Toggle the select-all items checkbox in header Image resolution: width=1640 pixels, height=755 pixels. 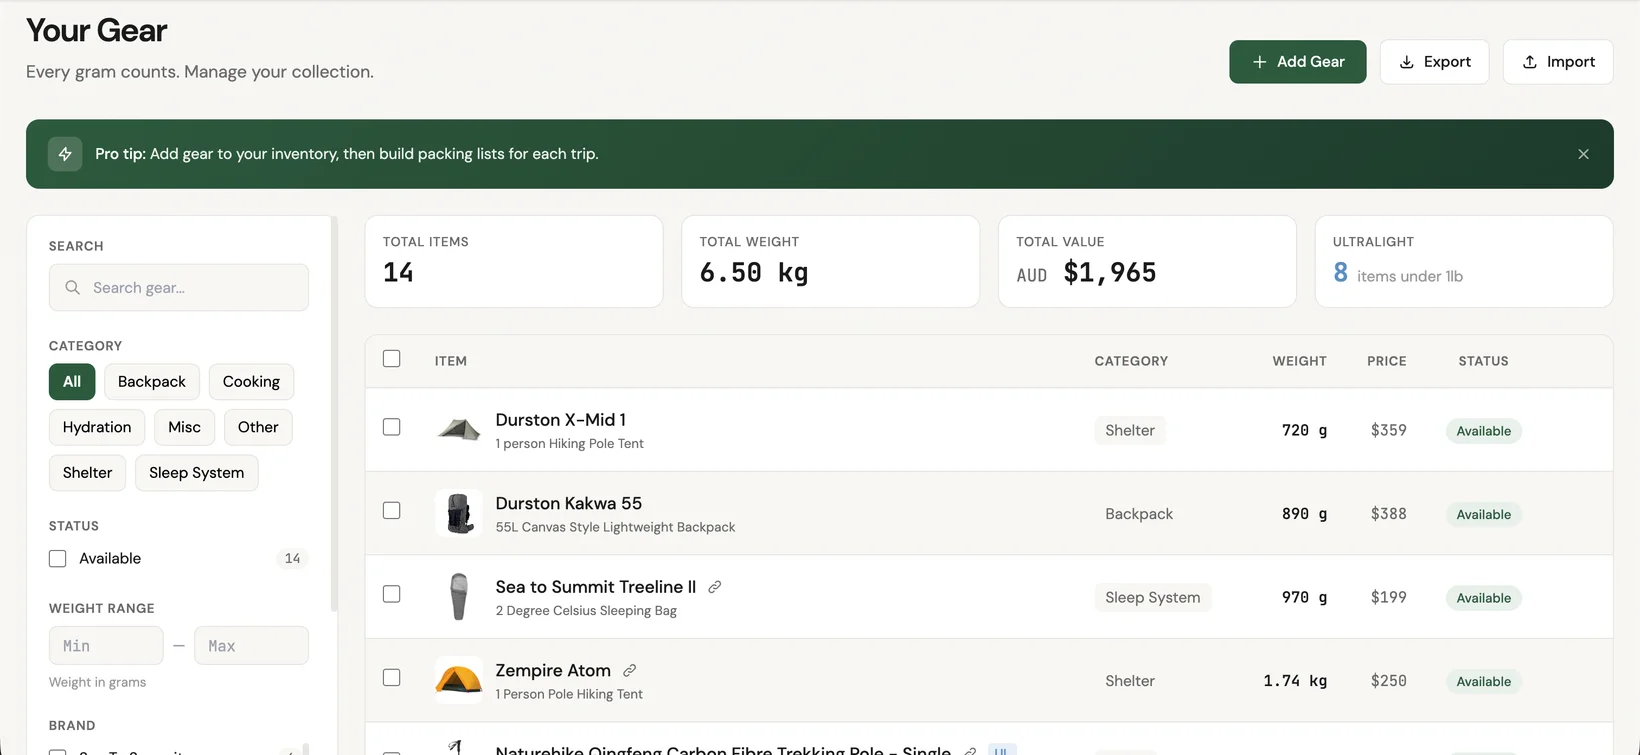392,359
